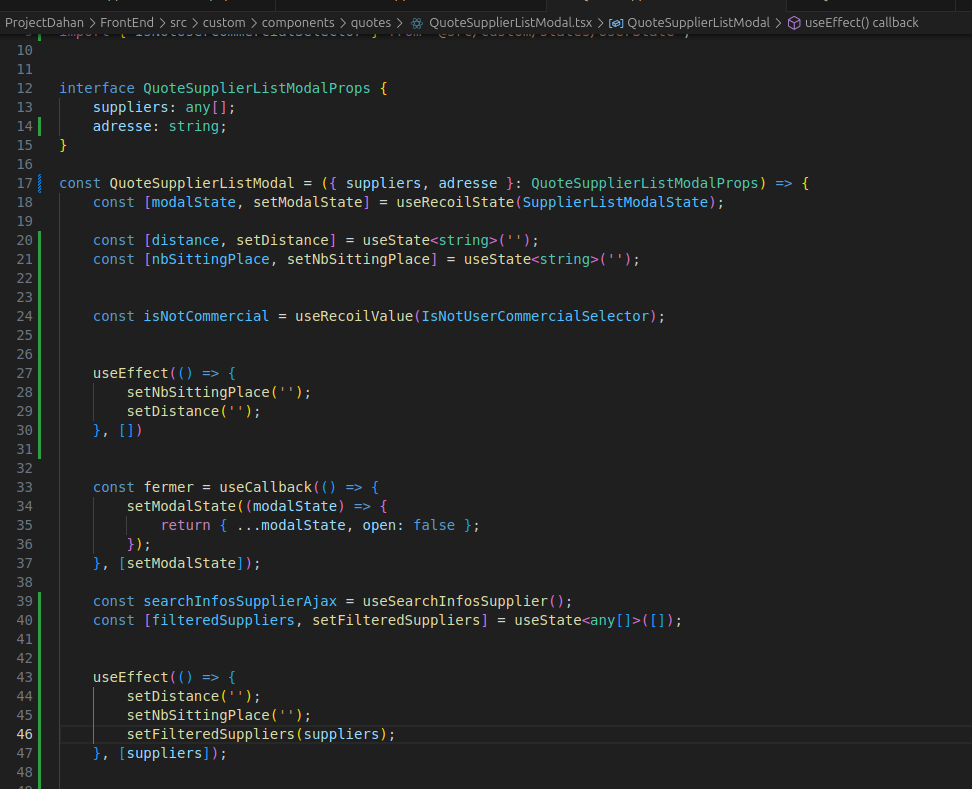Click line number 17 in the gutter

click(x=24, y=183)
